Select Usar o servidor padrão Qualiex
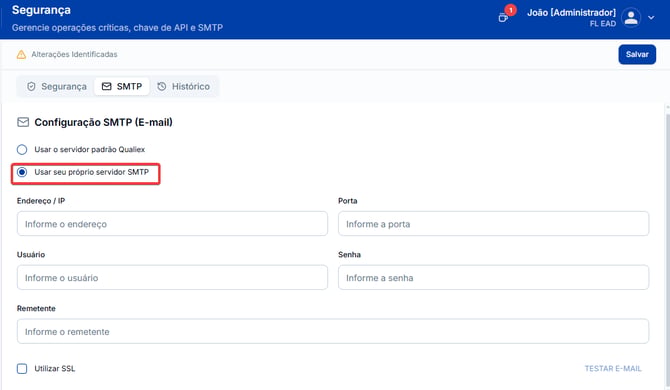 (22, 150)
